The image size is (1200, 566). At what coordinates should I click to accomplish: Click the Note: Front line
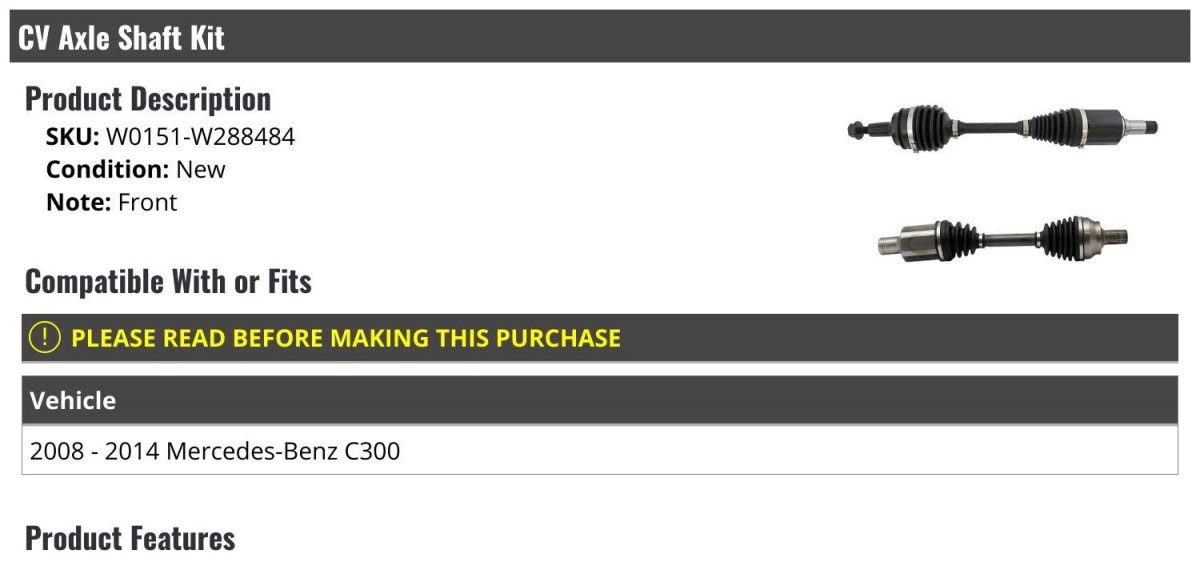(112, 202)
